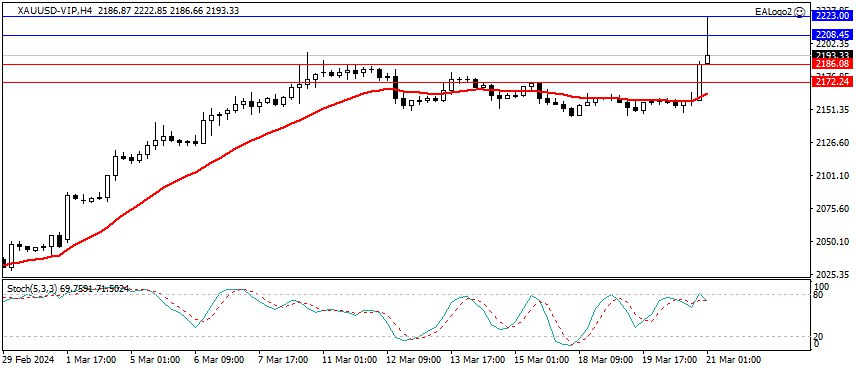Click the 100 level on Stochastic scale
Image resolution: width=856 pixels, height=371 pixels.
click(821, 286)
